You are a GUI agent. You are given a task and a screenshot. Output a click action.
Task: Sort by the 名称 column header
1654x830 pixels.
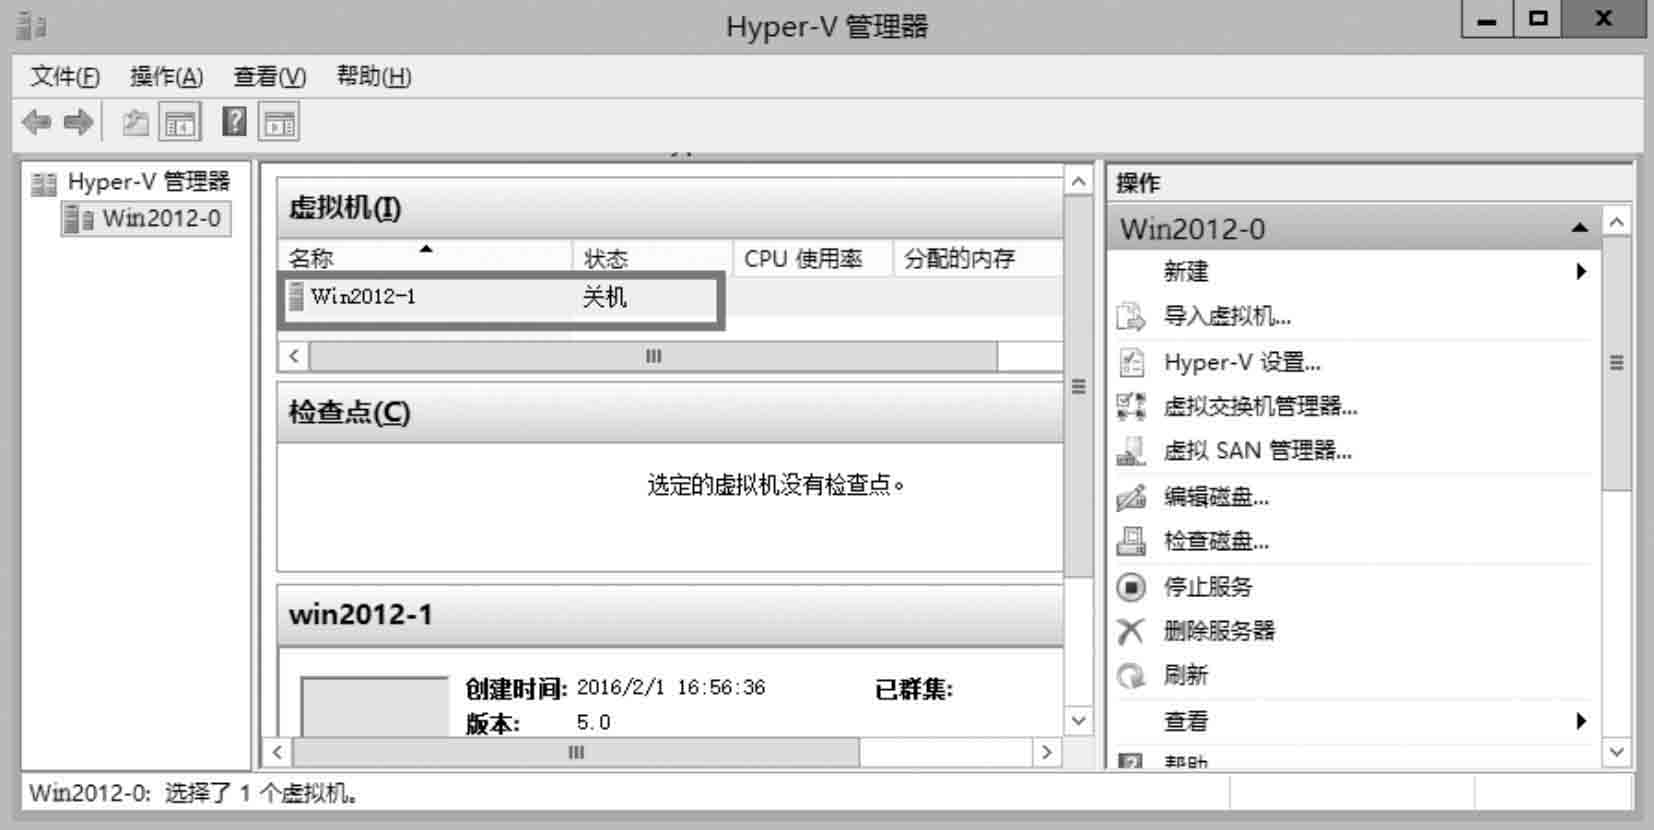[425, 258]
